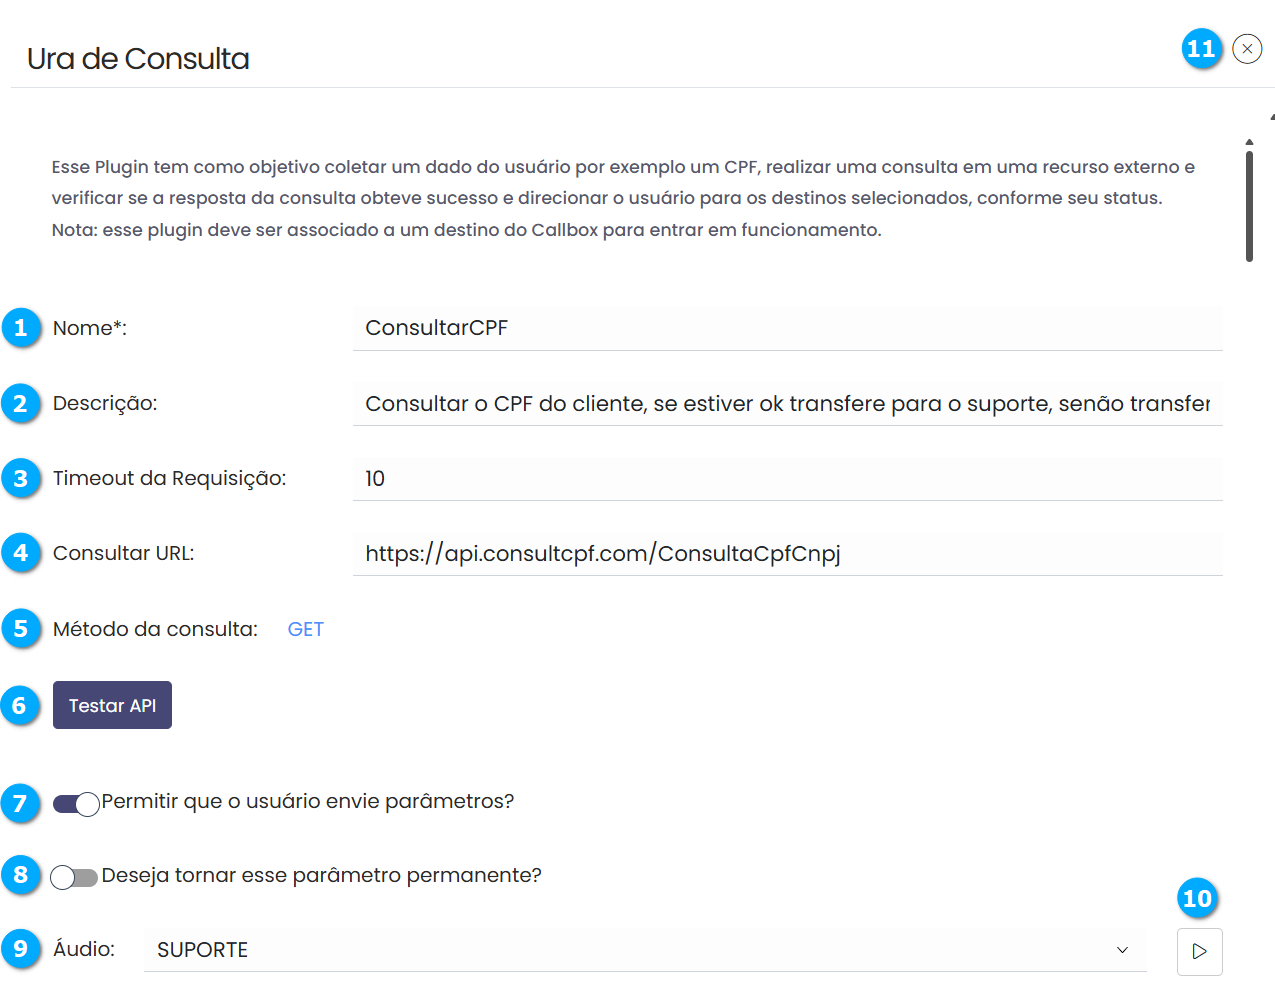Click numbered badge 3 beside Timeout

pyautogui.click(x=21, y=479)
